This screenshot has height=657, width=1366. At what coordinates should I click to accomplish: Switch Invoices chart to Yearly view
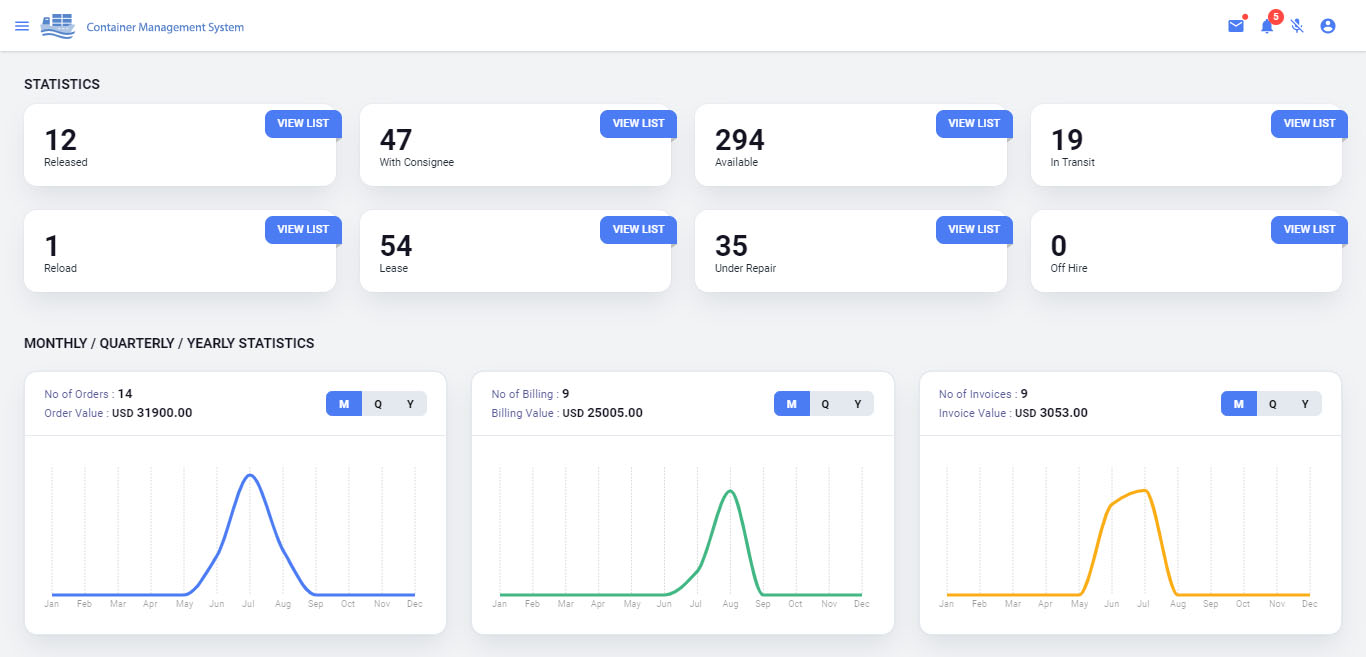(1305, 404)
